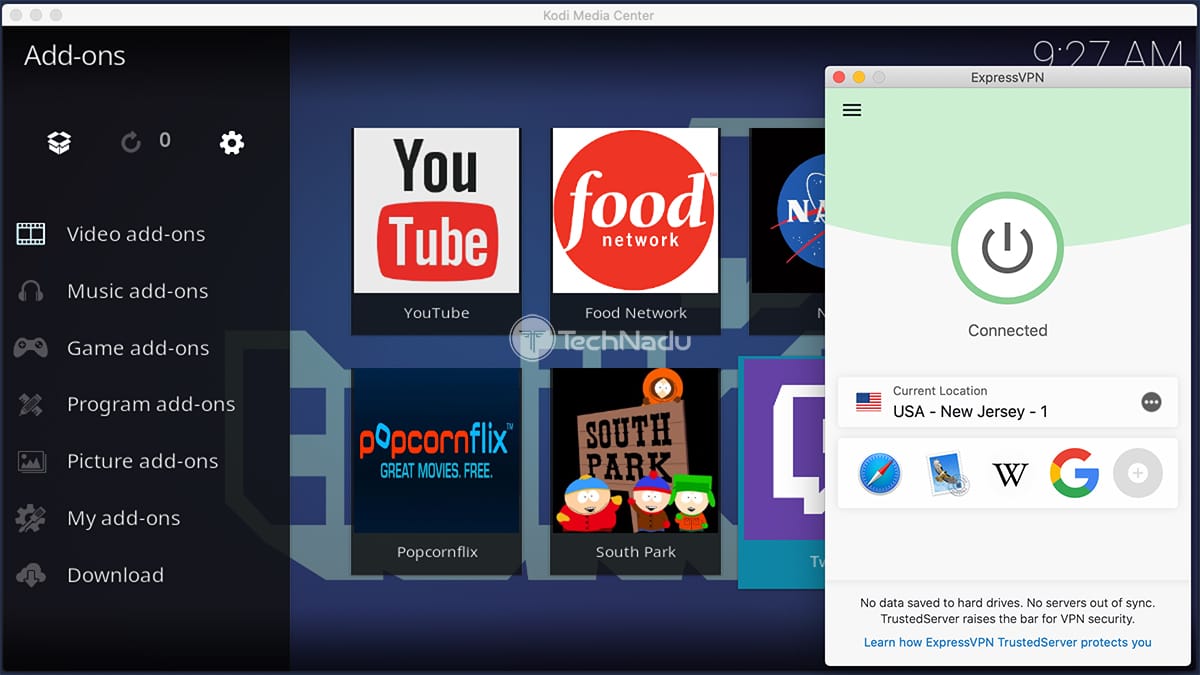The image size is (1200, 675).
Task: Click the Download cloud icon
Action: [31, 575]
